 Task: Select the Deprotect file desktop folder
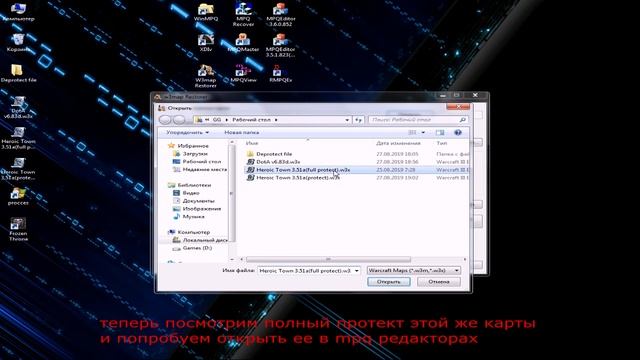18,74
